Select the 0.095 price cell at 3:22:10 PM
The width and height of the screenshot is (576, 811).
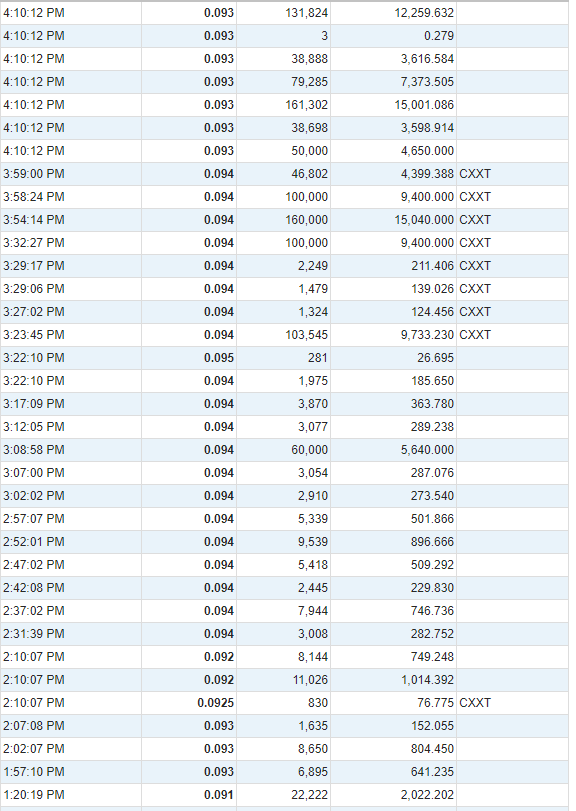[x=189, y=358]
